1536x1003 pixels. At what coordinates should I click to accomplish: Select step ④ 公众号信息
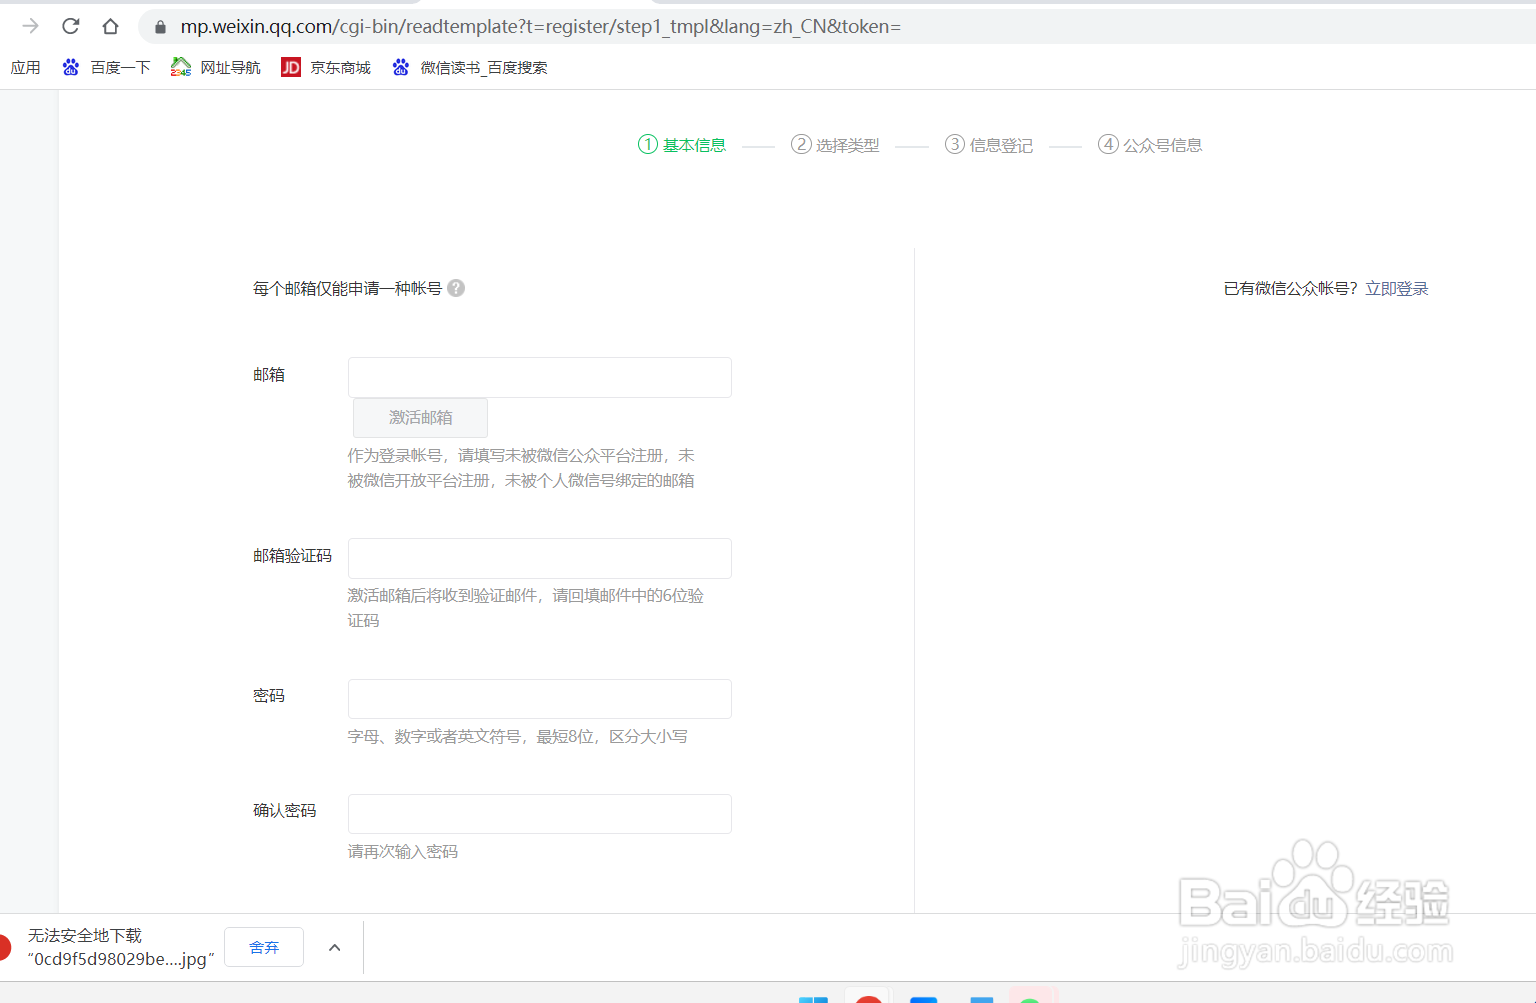(1149, 144)
